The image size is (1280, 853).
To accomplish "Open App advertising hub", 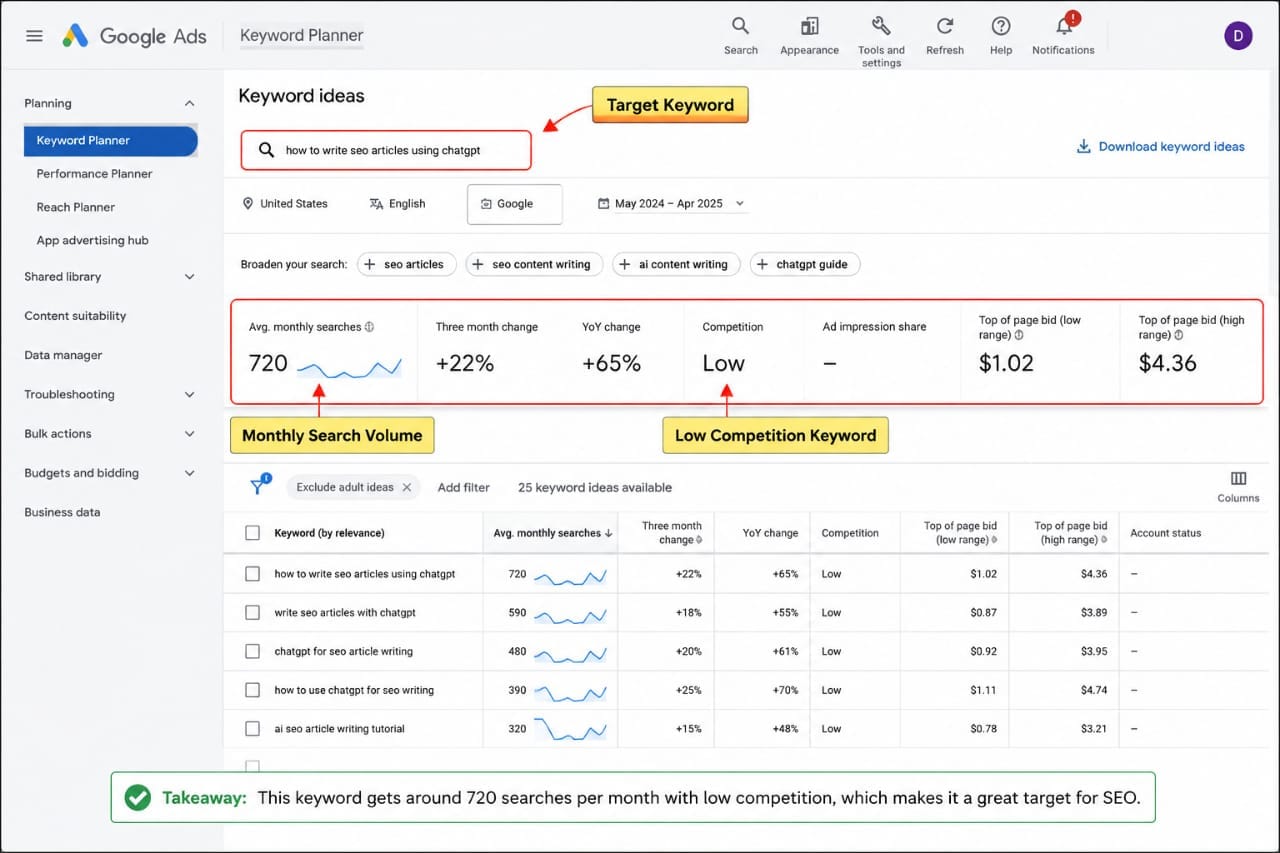I will (93, 240).
